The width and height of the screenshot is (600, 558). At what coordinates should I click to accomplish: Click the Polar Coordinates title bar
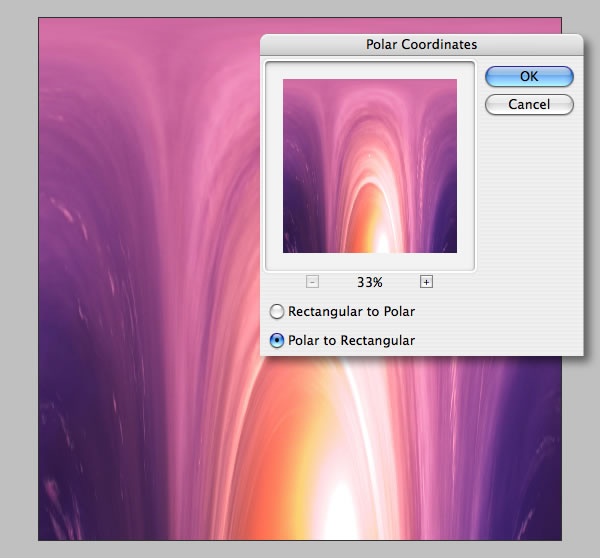(422, 44)
